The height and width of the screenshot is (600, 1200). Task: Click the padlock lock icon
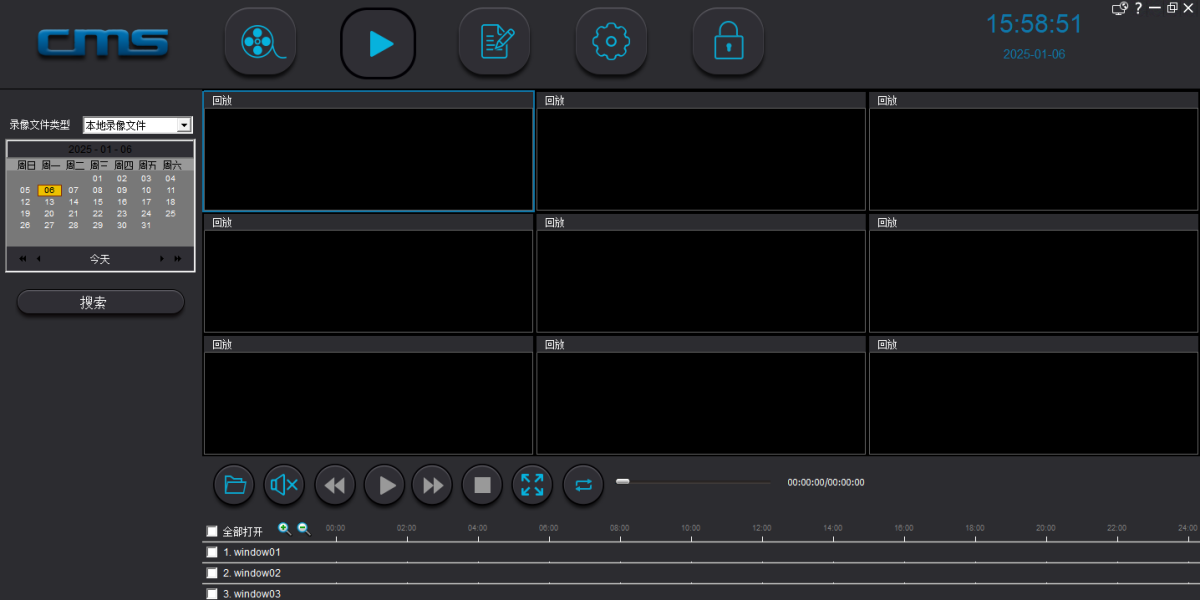point(728,42)
